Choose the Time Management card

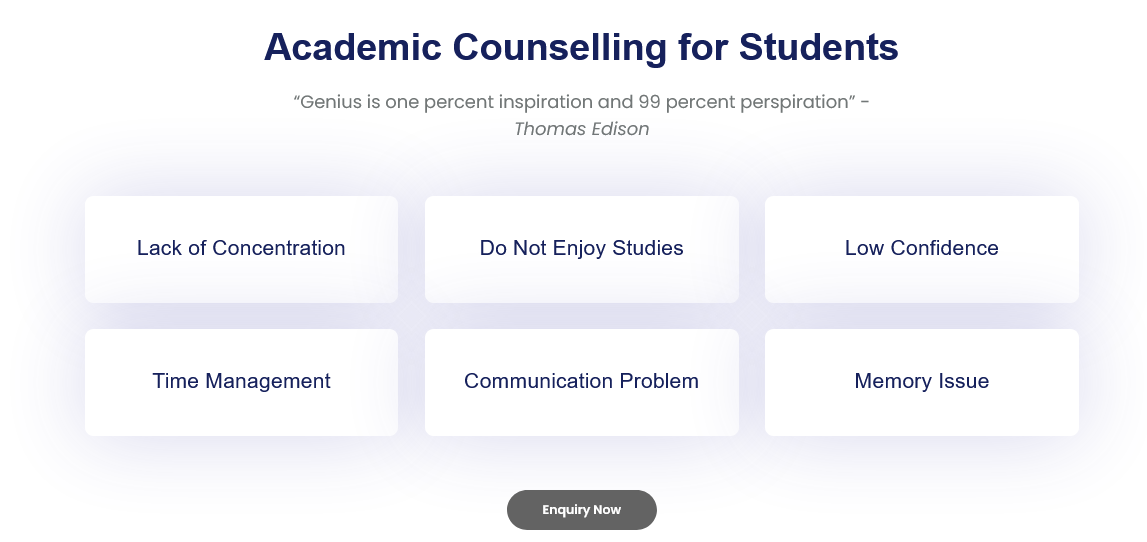point(241,382)
